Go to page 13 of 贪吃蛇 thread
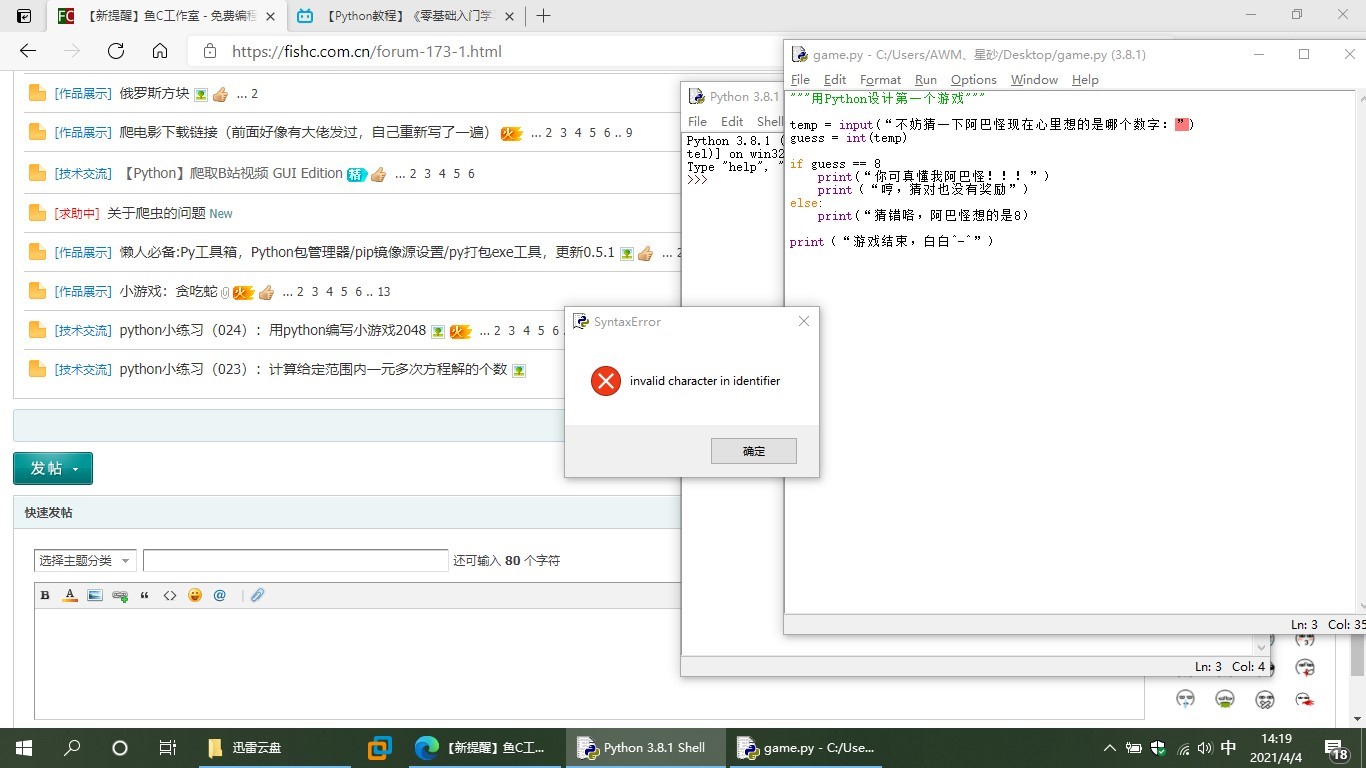Viewport: 1366px width, 768px height. pyautogui.click(x=384, y=292)
